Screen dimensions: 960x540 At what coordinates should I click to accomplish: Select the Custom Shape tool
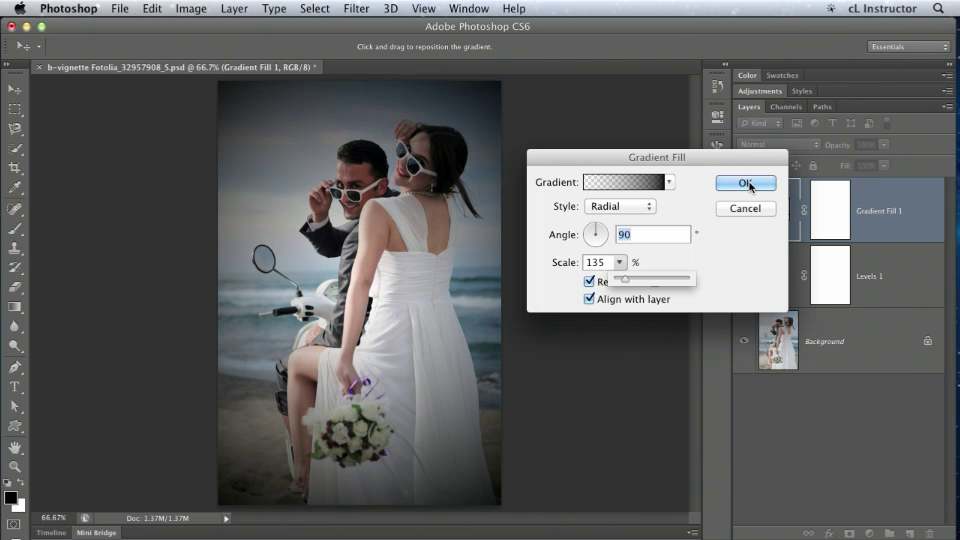pyautogui.click(x=15, y=426)
